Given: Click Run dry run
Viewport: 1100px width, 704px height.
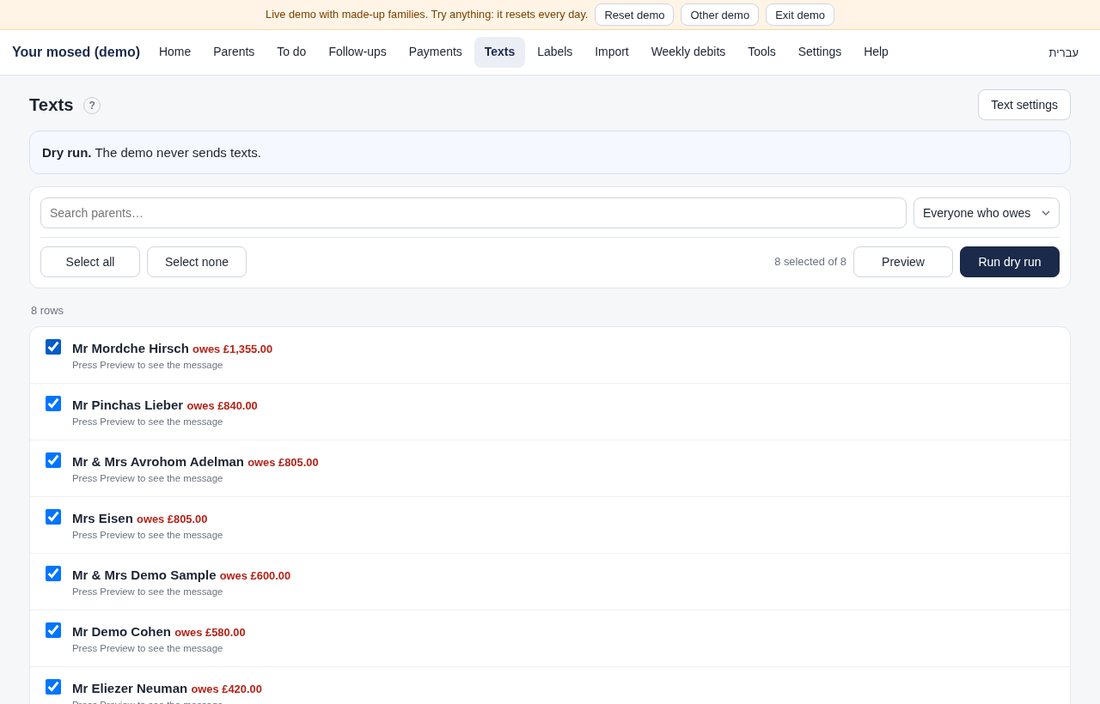Looking at the screenshot, I should tap(1010, 262).
